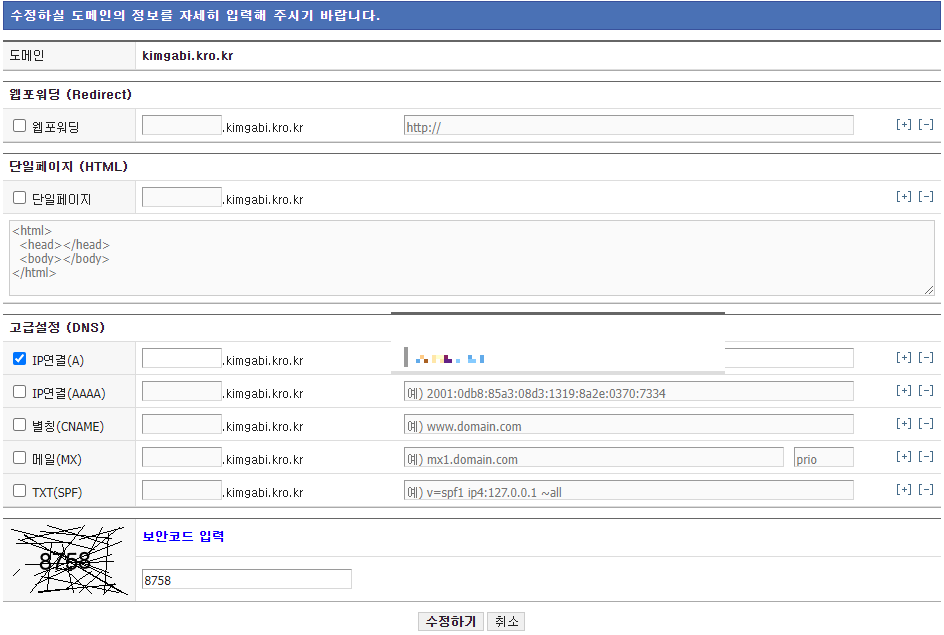Add a row with [+] for 웹포워딩
This screenshot has width=944, height=635.
tap(904, 125)
